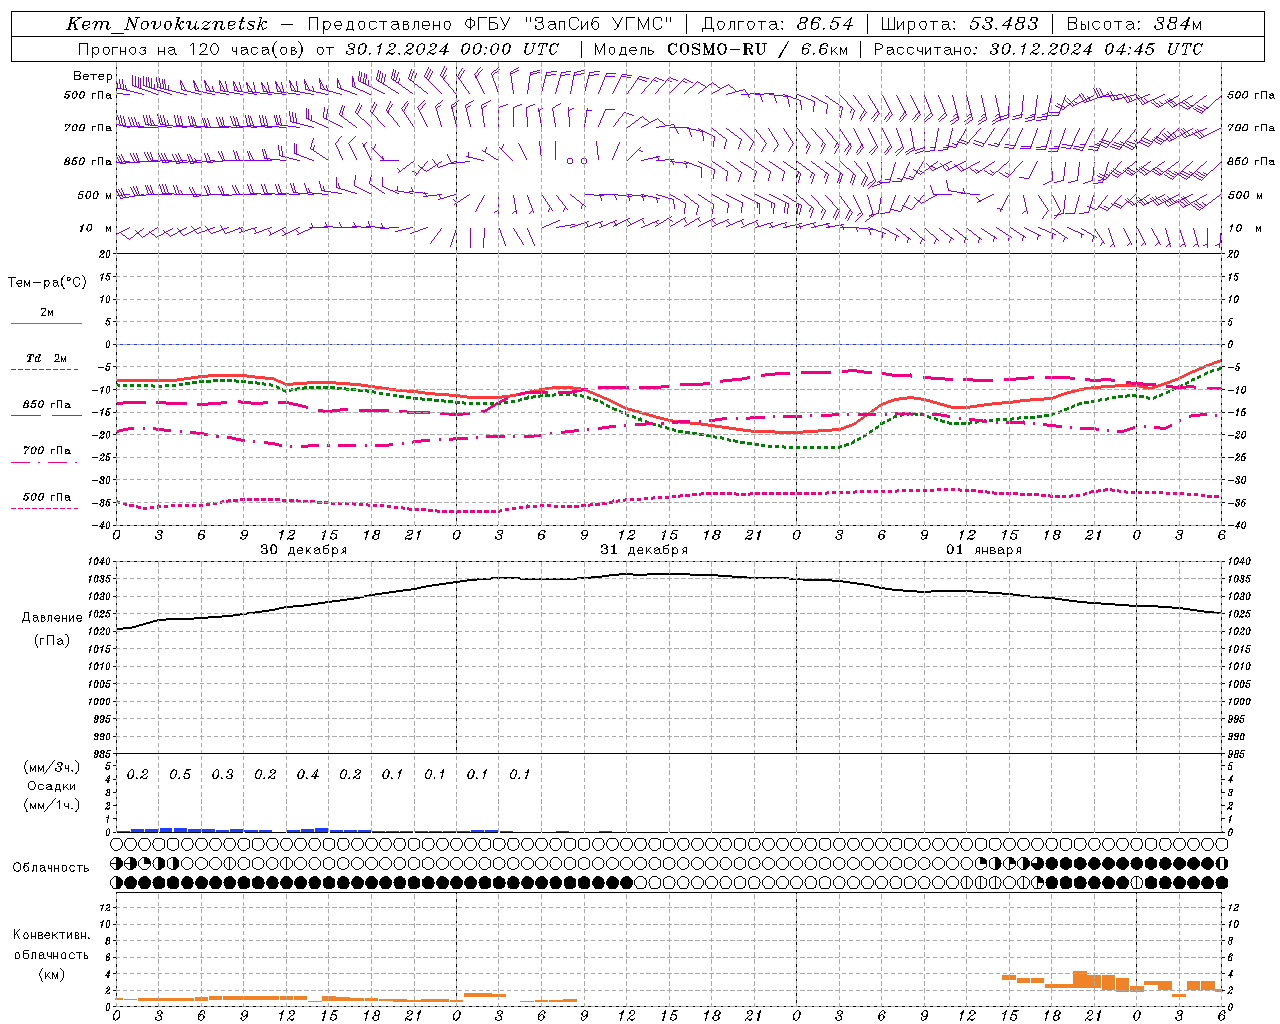Click the '10 м' wind level label on left

tap(95, 229)
